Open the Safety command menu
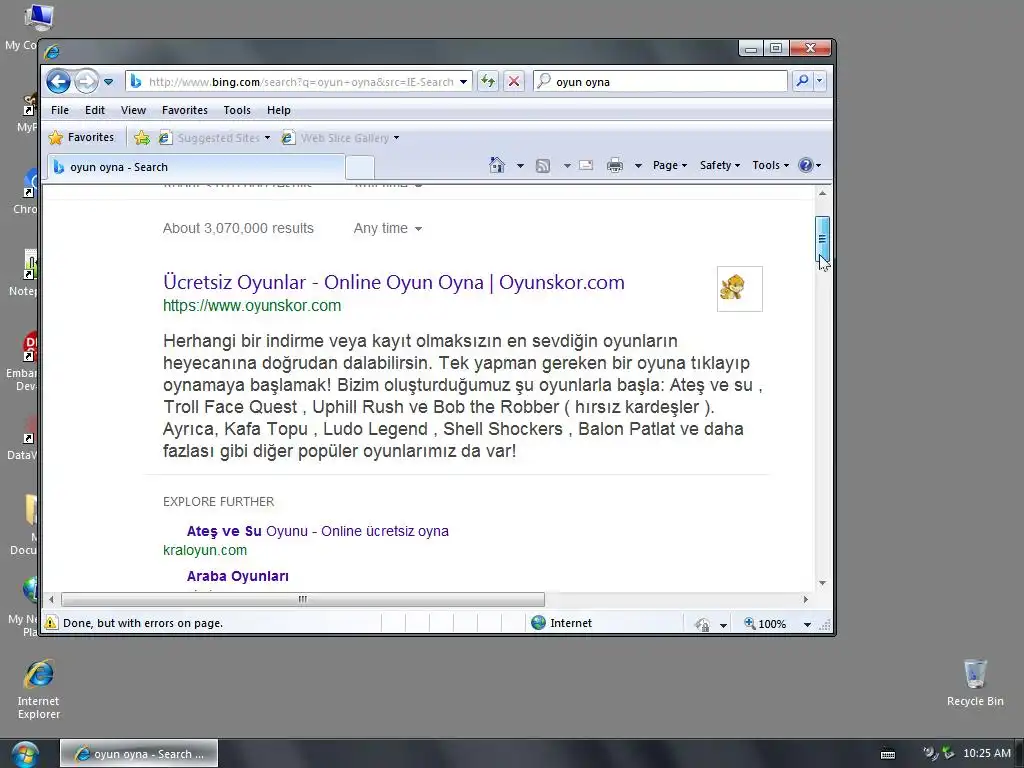This screenshot has width=1024, height=768. coord(720,165)
